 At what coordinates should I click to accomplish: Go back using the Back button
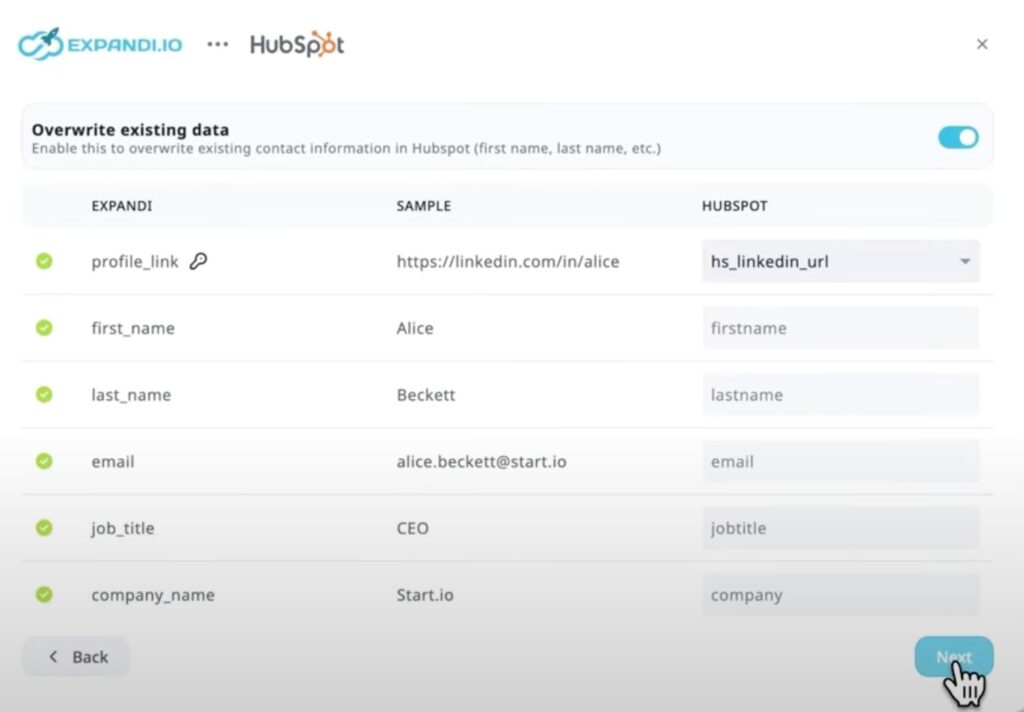(75, 657)
